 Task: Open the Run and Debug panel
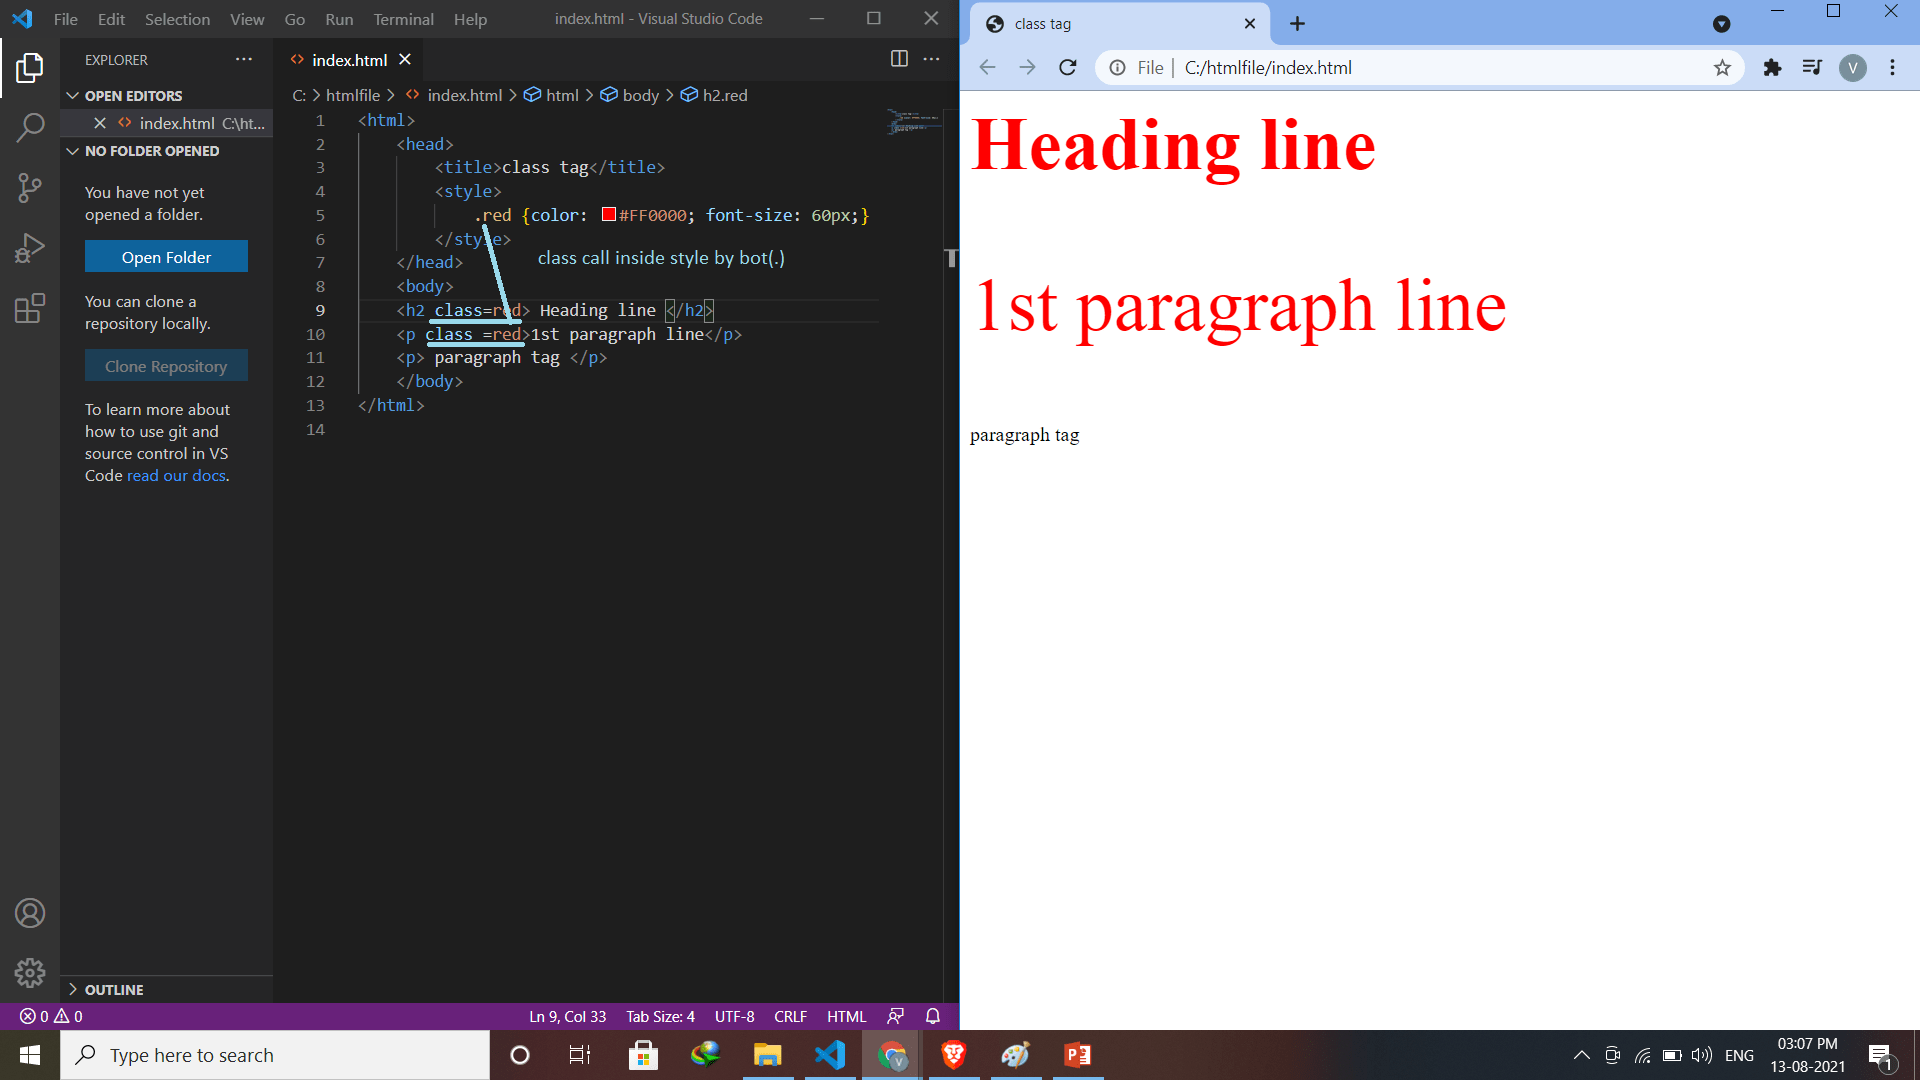[30, 247]
